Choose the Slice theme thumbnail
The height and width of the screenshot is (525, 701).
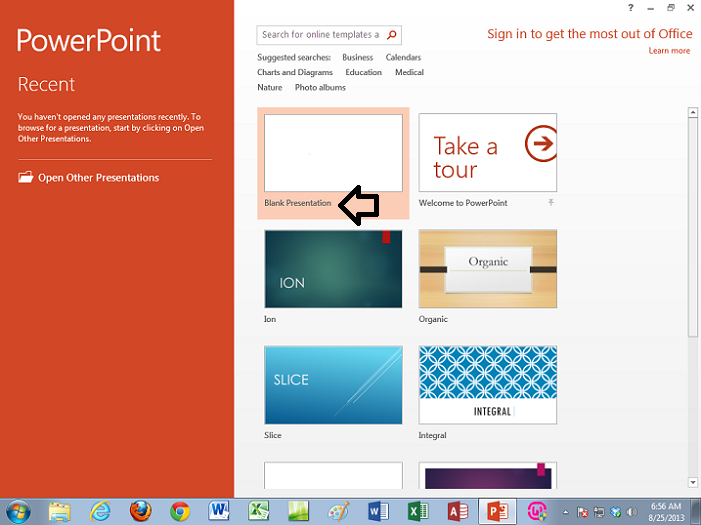click(333, 385)
